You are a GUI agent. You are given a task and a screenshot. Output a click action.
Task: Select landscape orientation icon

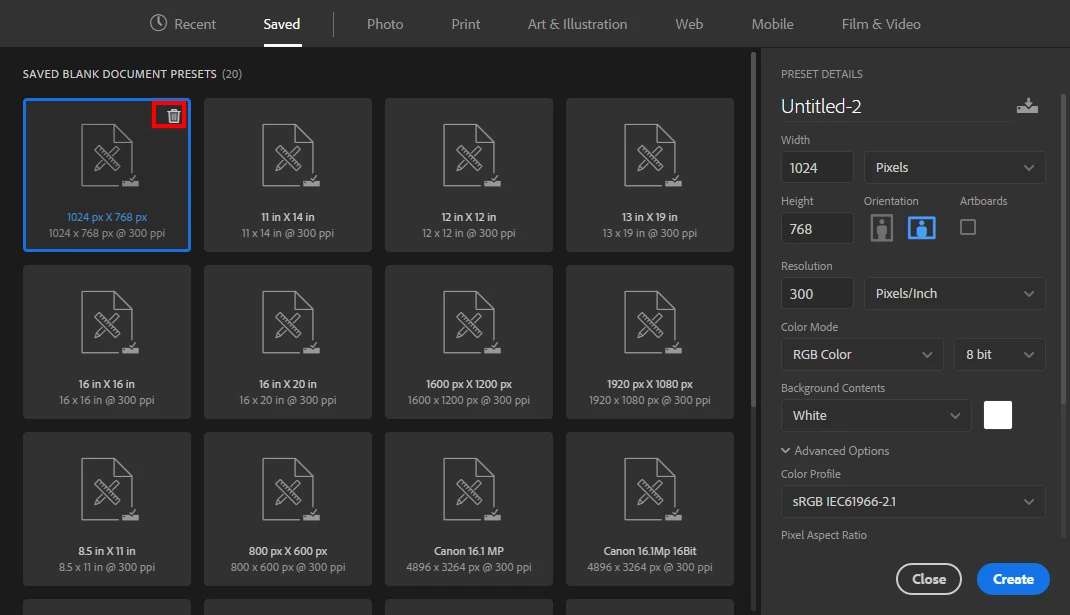[x=921, y=228]
